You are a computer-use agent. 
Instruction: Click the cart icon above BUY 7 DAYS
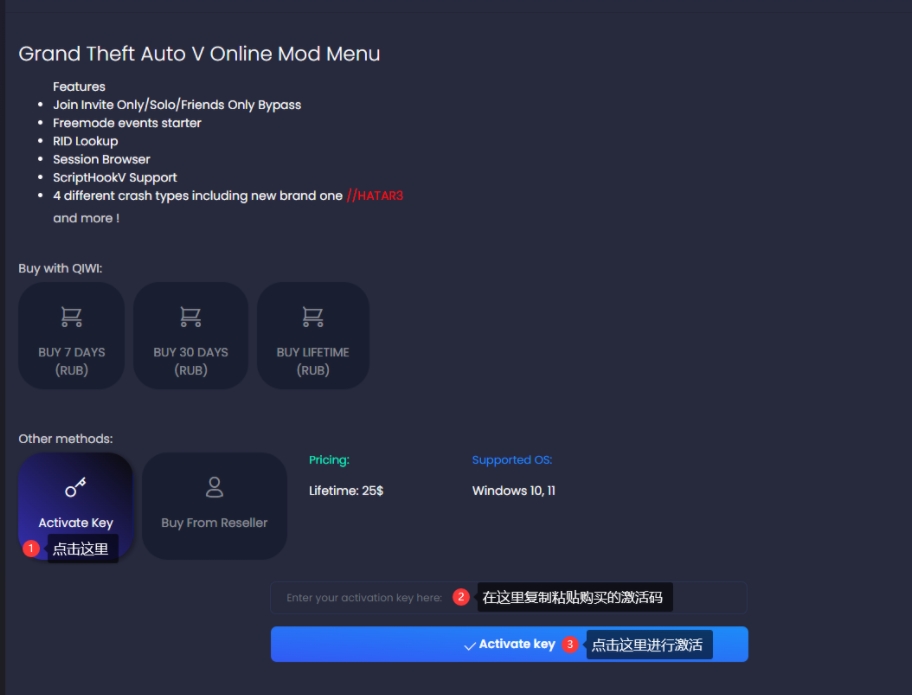[x=72, y=317]
